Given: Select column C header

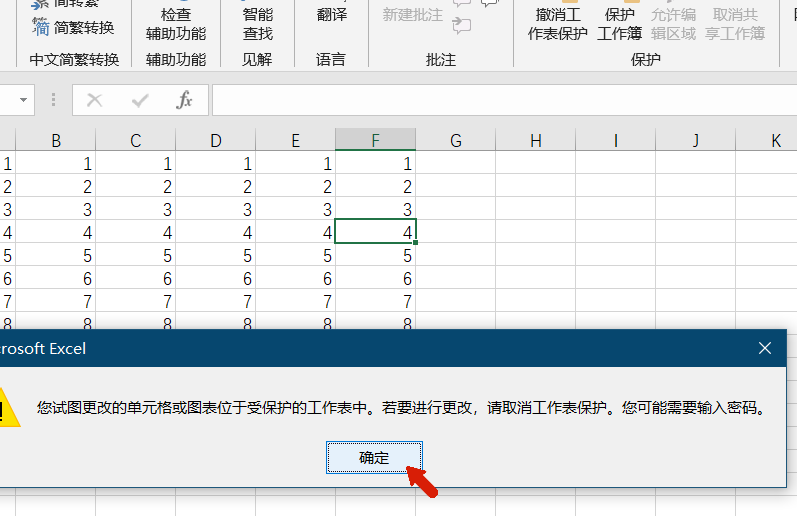Looking at the screenshot, I should [136, 140].
